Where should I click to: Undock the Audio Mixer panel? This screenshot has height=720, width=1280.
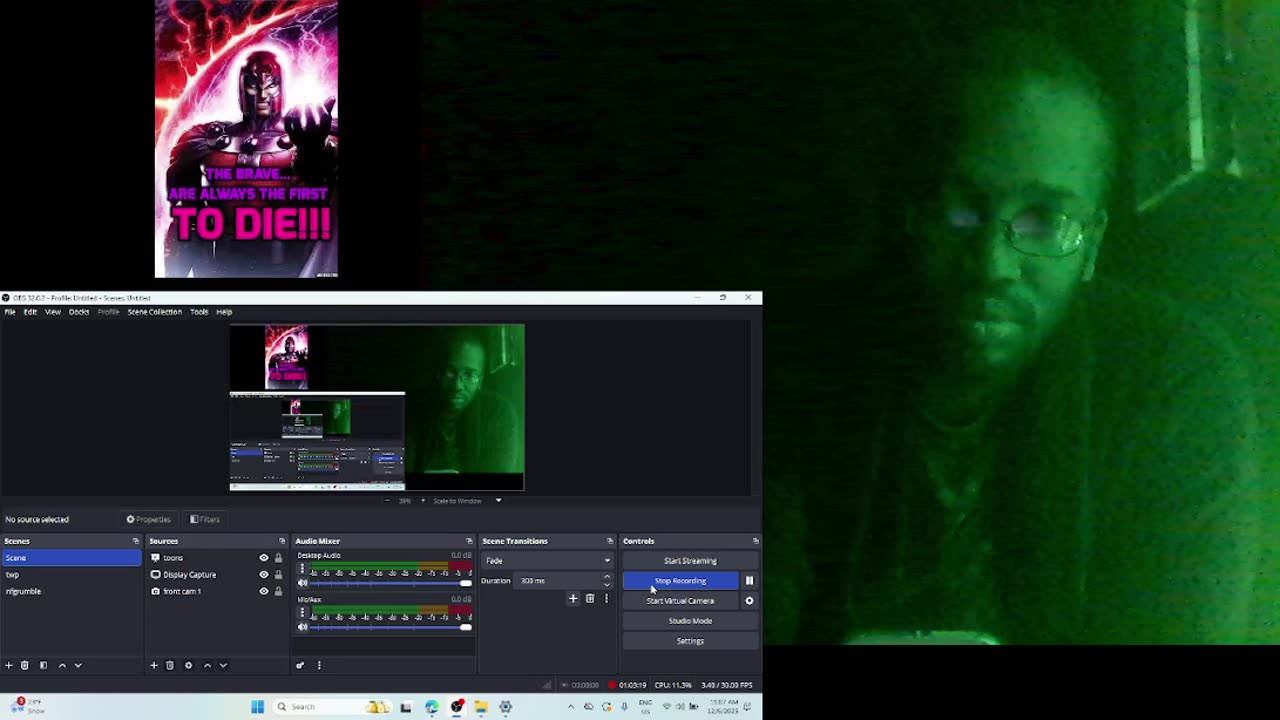coord(469,541)
